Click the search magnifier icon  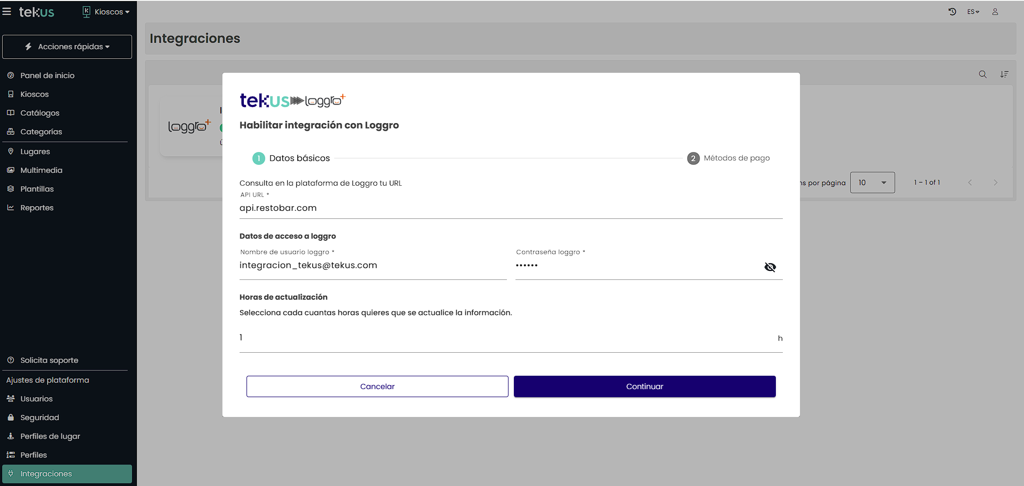983,74
